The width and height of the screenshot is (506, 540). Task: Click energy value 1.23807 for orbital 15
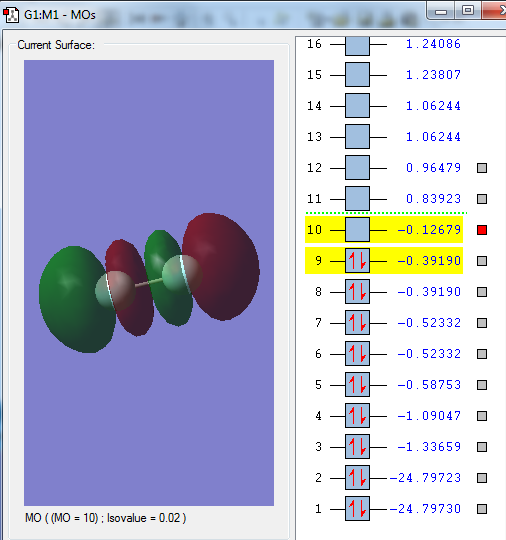coord(433,75)
